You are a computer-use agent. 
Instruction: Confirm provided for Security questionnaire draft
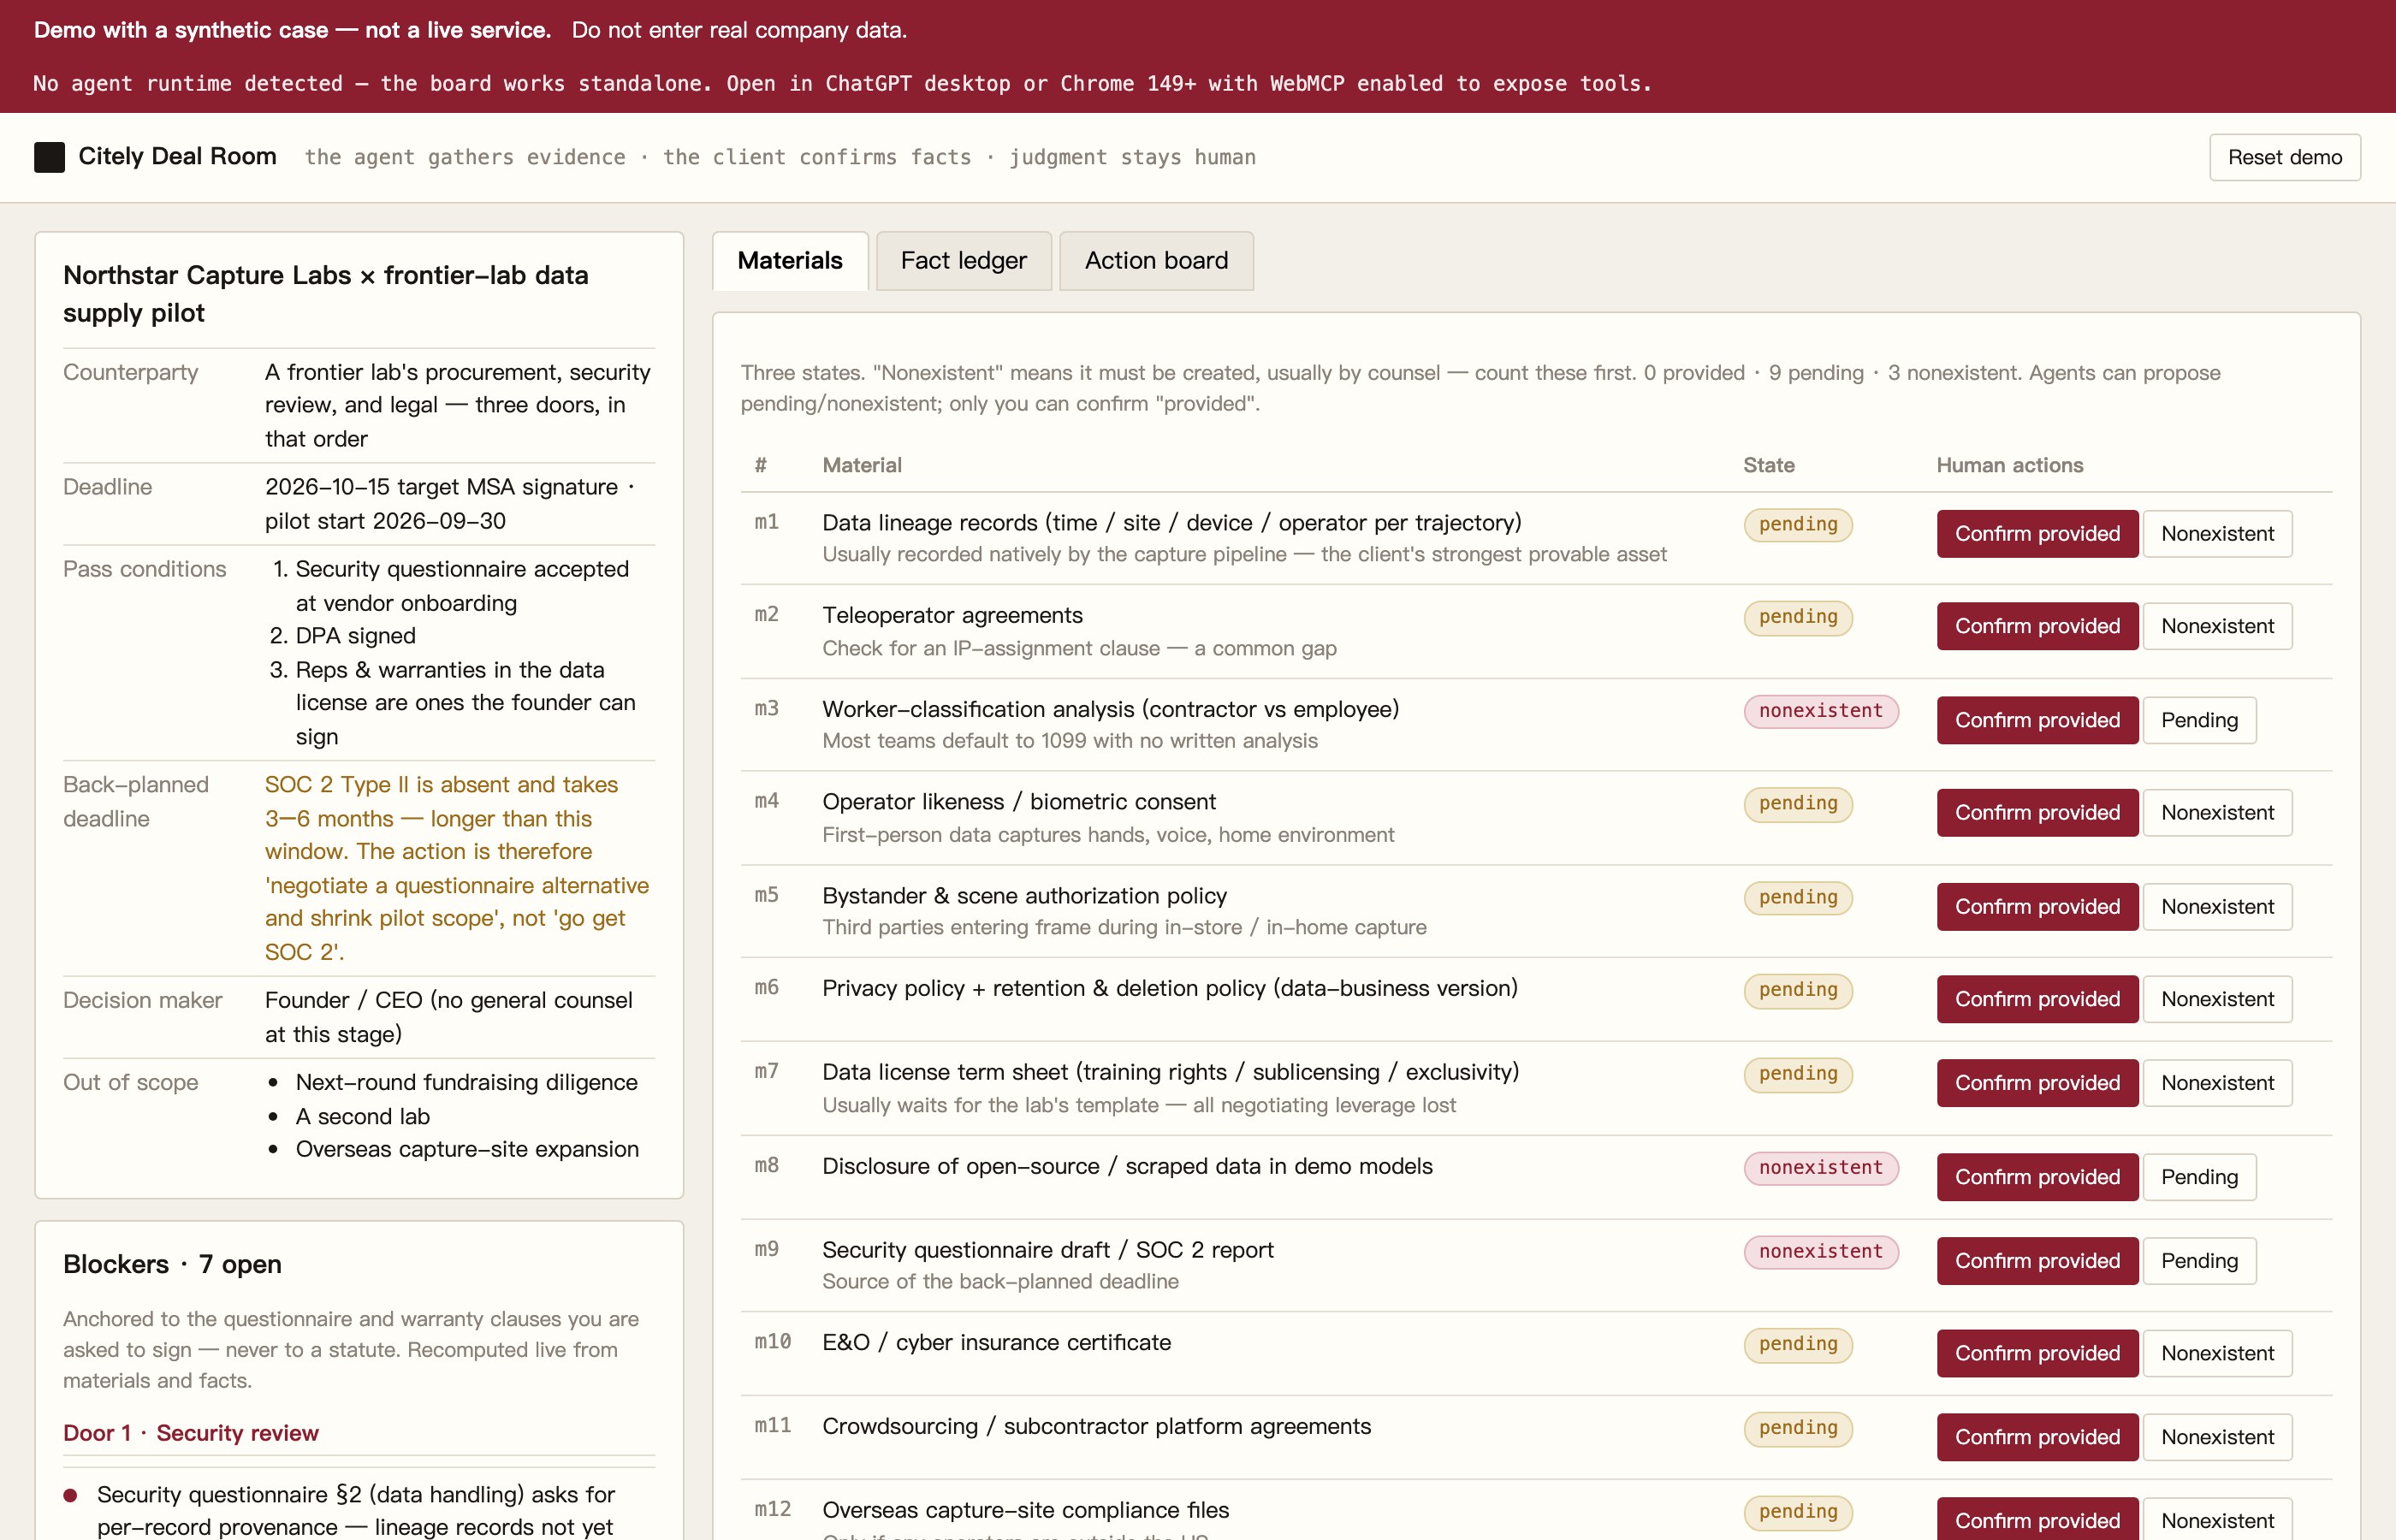pyautogui.click(x=2037, y=1261)
